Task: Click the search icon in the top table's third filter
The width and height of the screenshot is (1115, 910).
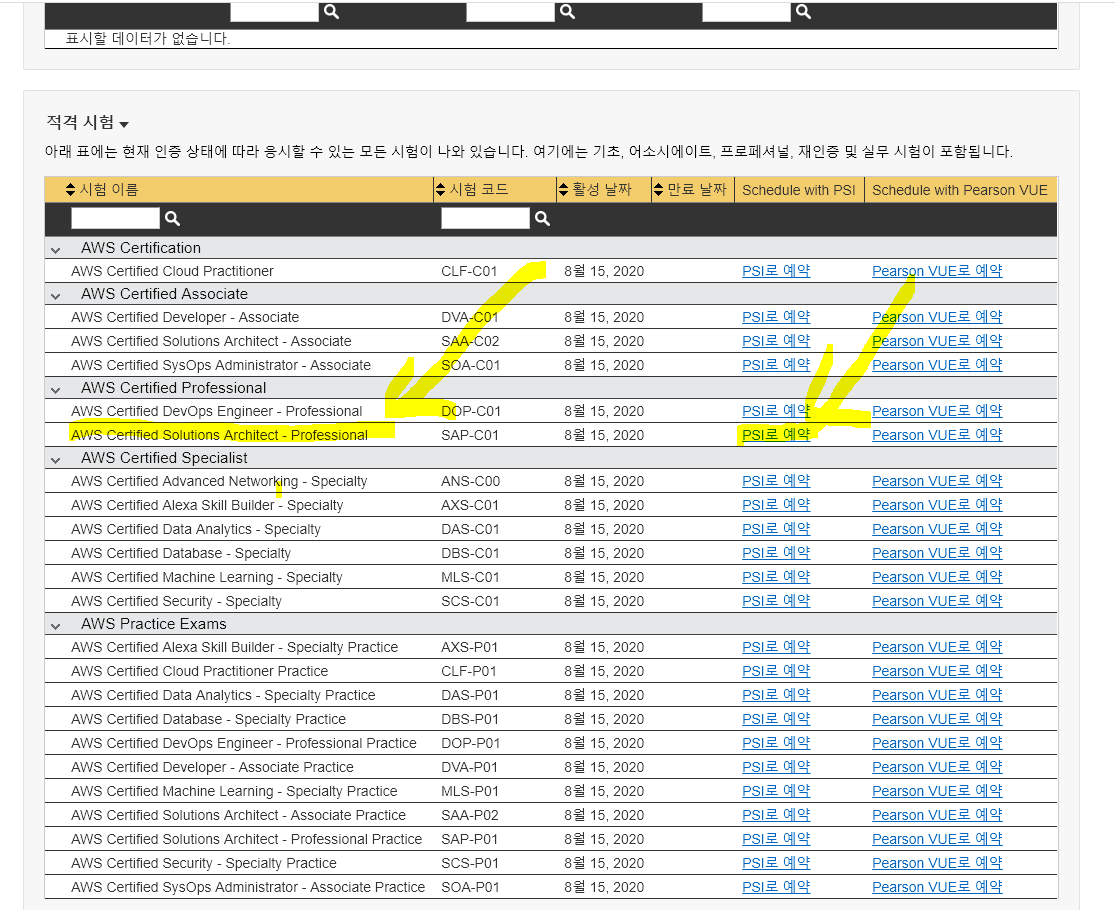Action: (x=804, y=11)
